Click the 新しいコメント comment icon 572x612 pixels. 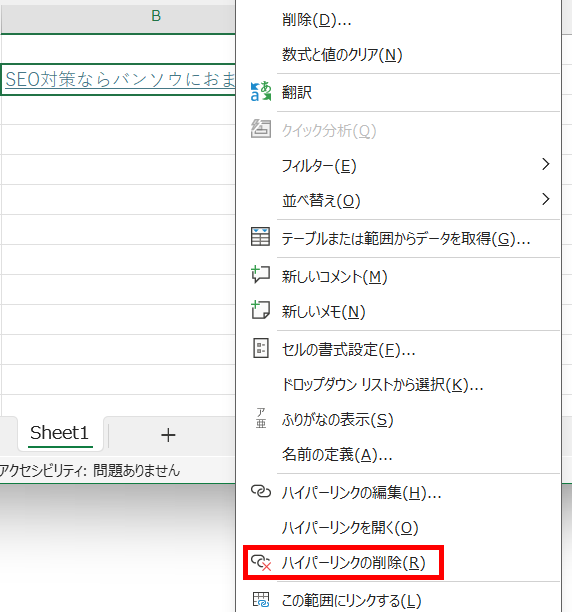click(261, 274)
